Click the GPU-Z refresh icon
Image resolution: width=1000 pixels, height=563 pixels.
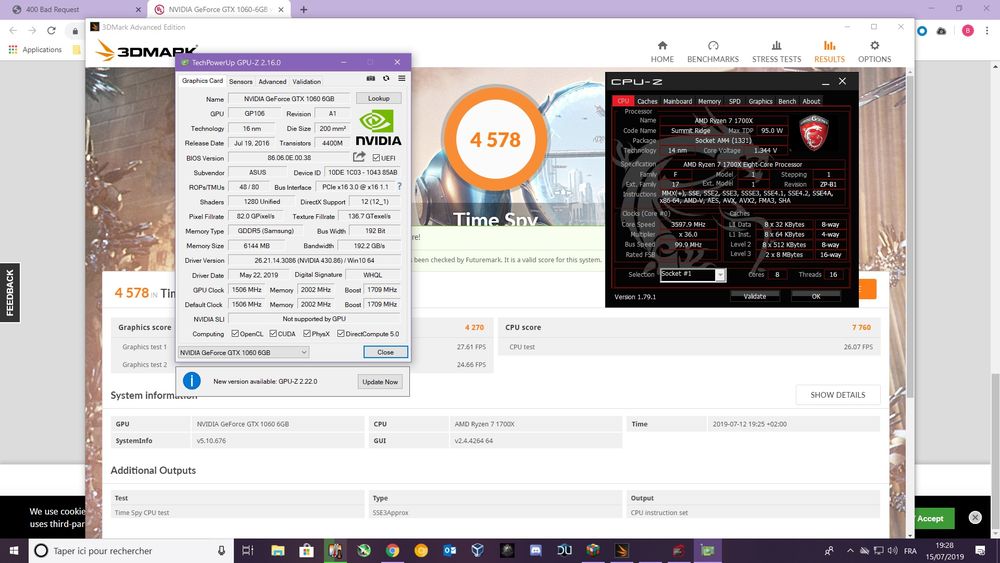click(386, 78)
